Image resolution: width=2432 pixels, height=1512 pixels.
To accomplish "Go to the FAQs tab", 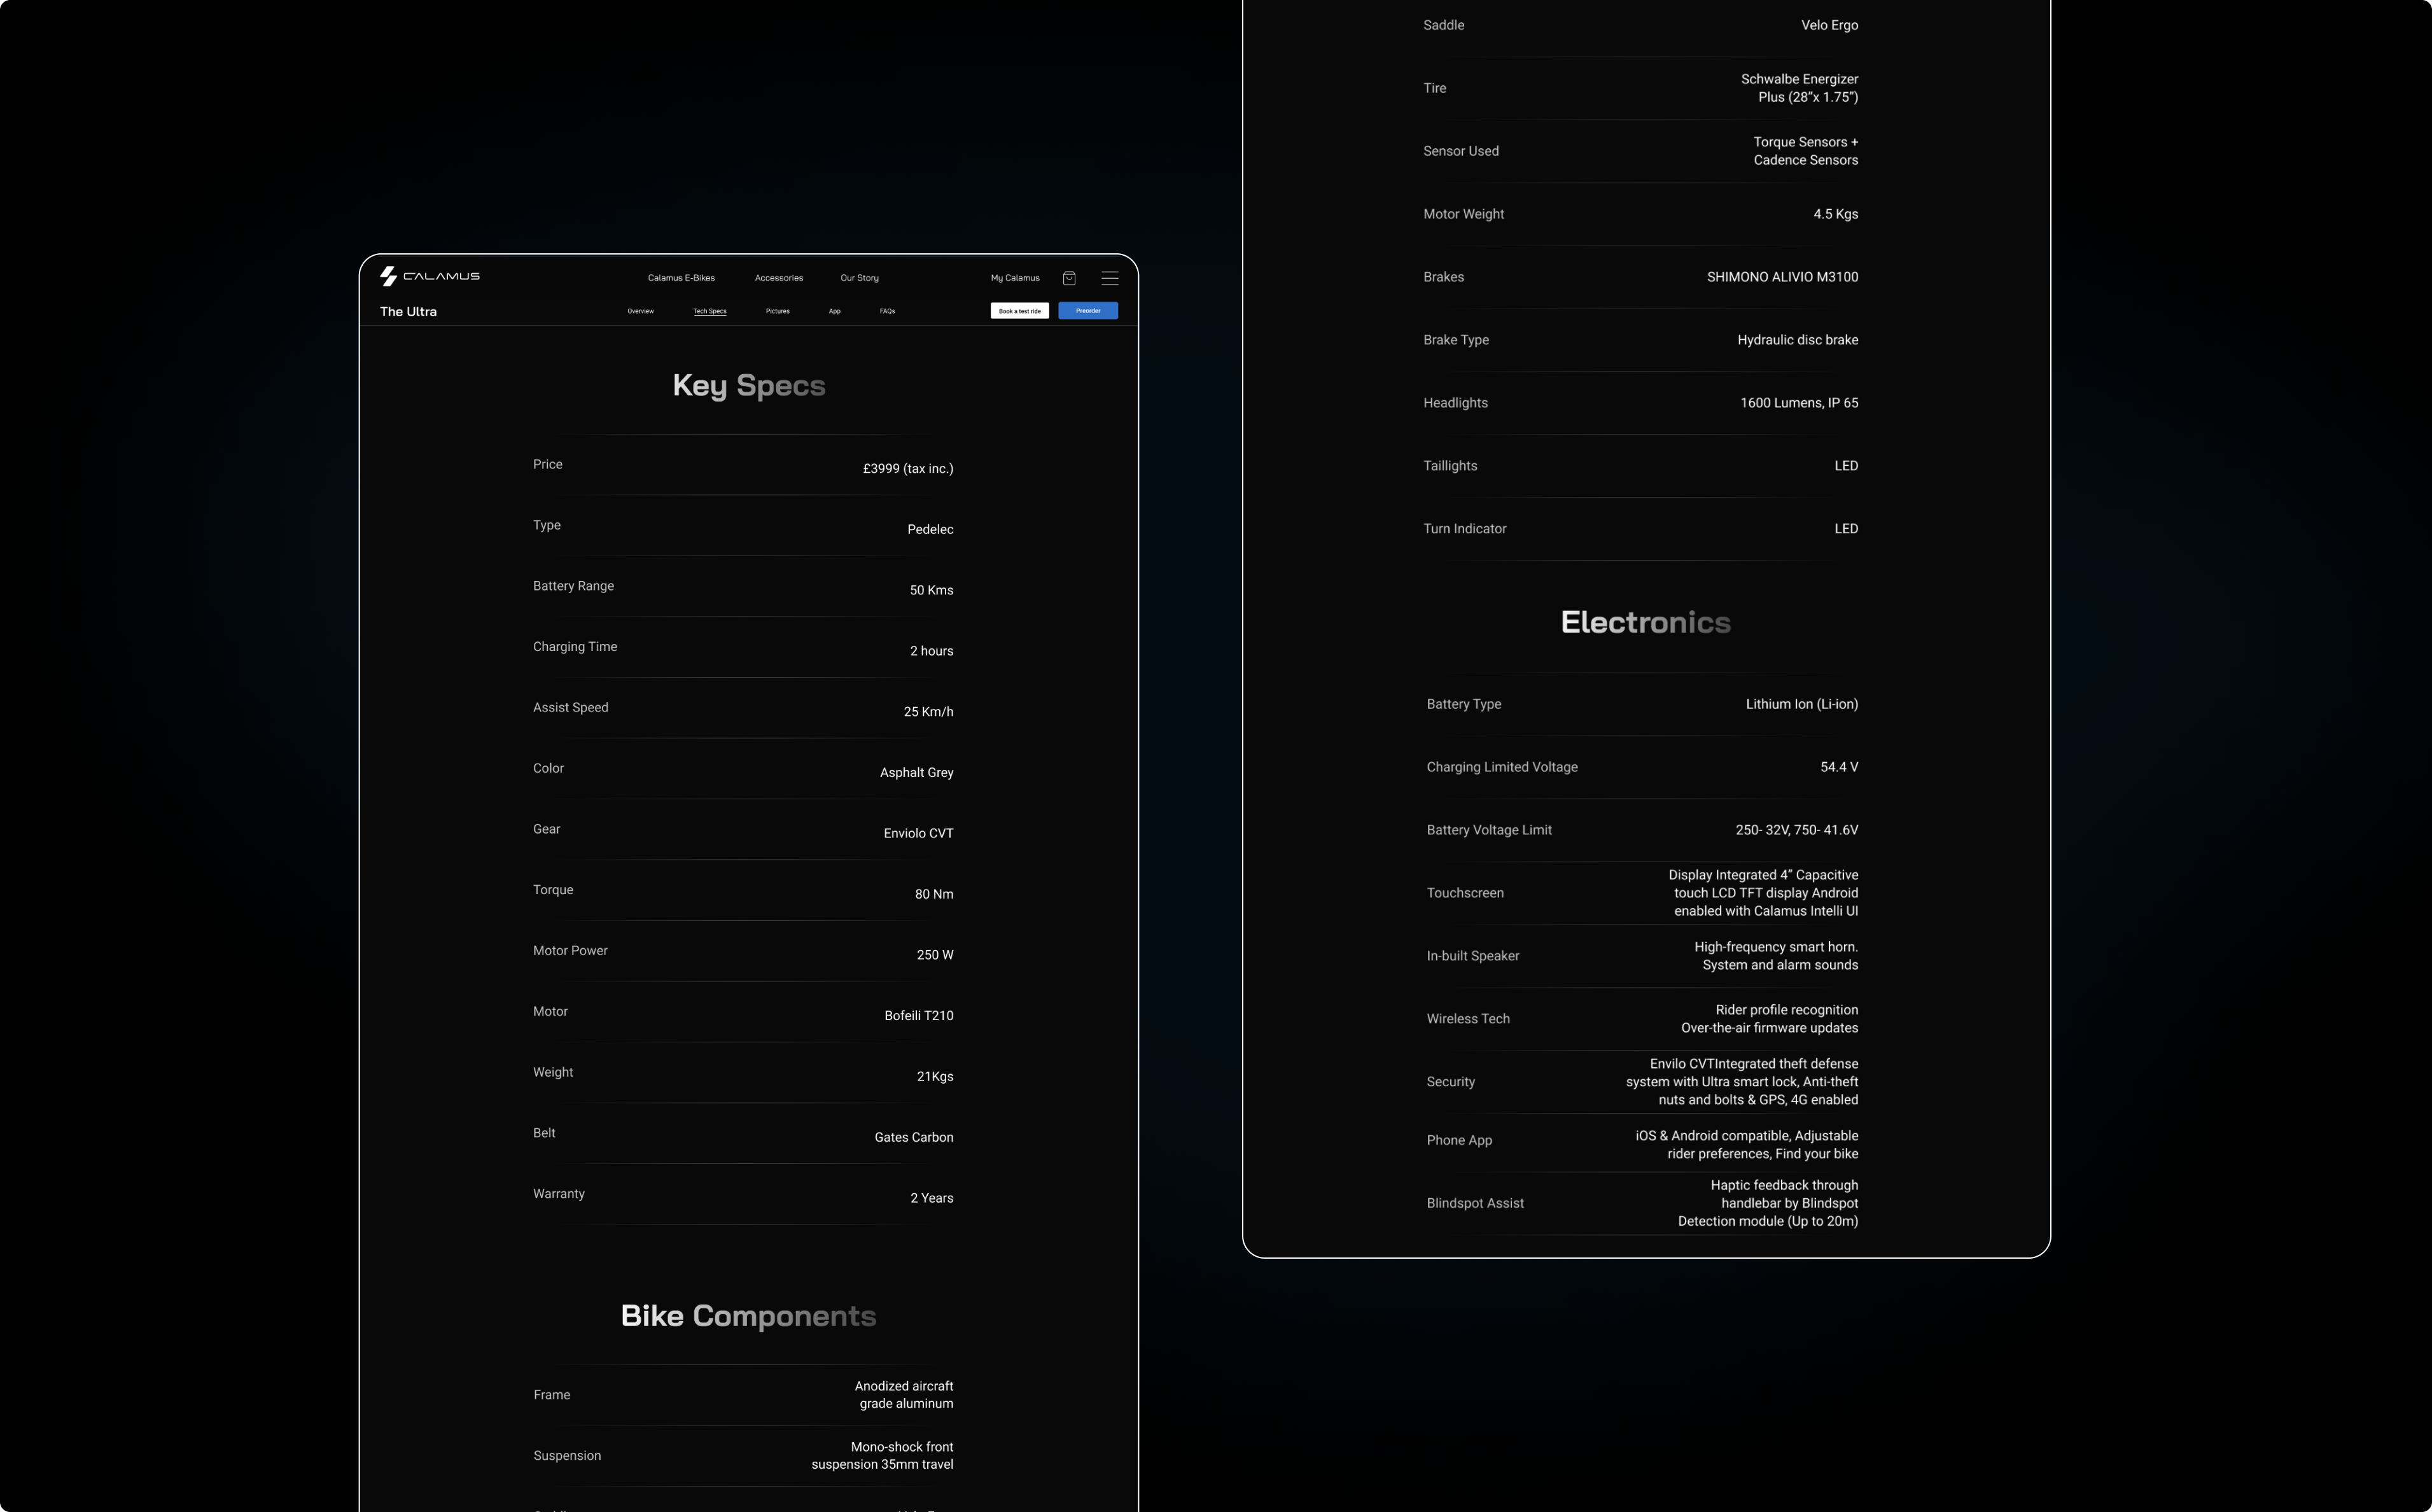I will pyautogui.click(x=887, y=311).
